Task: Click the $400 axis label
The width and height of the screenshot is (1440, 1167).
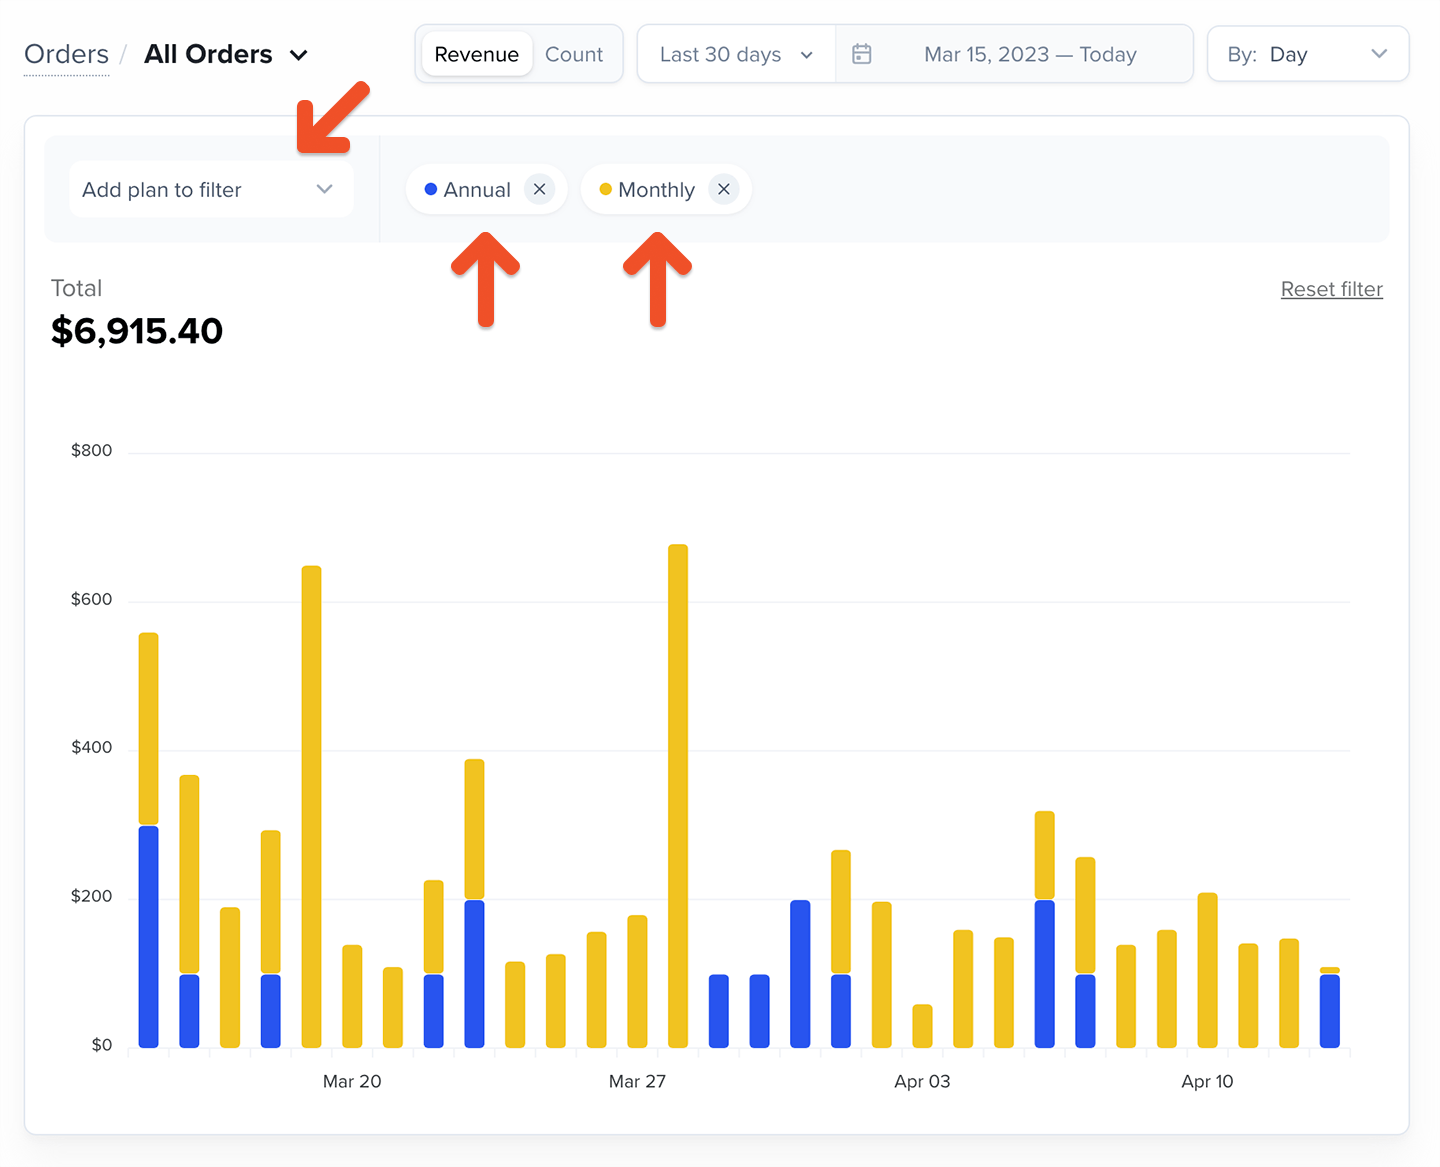Action: coord(91,748)
